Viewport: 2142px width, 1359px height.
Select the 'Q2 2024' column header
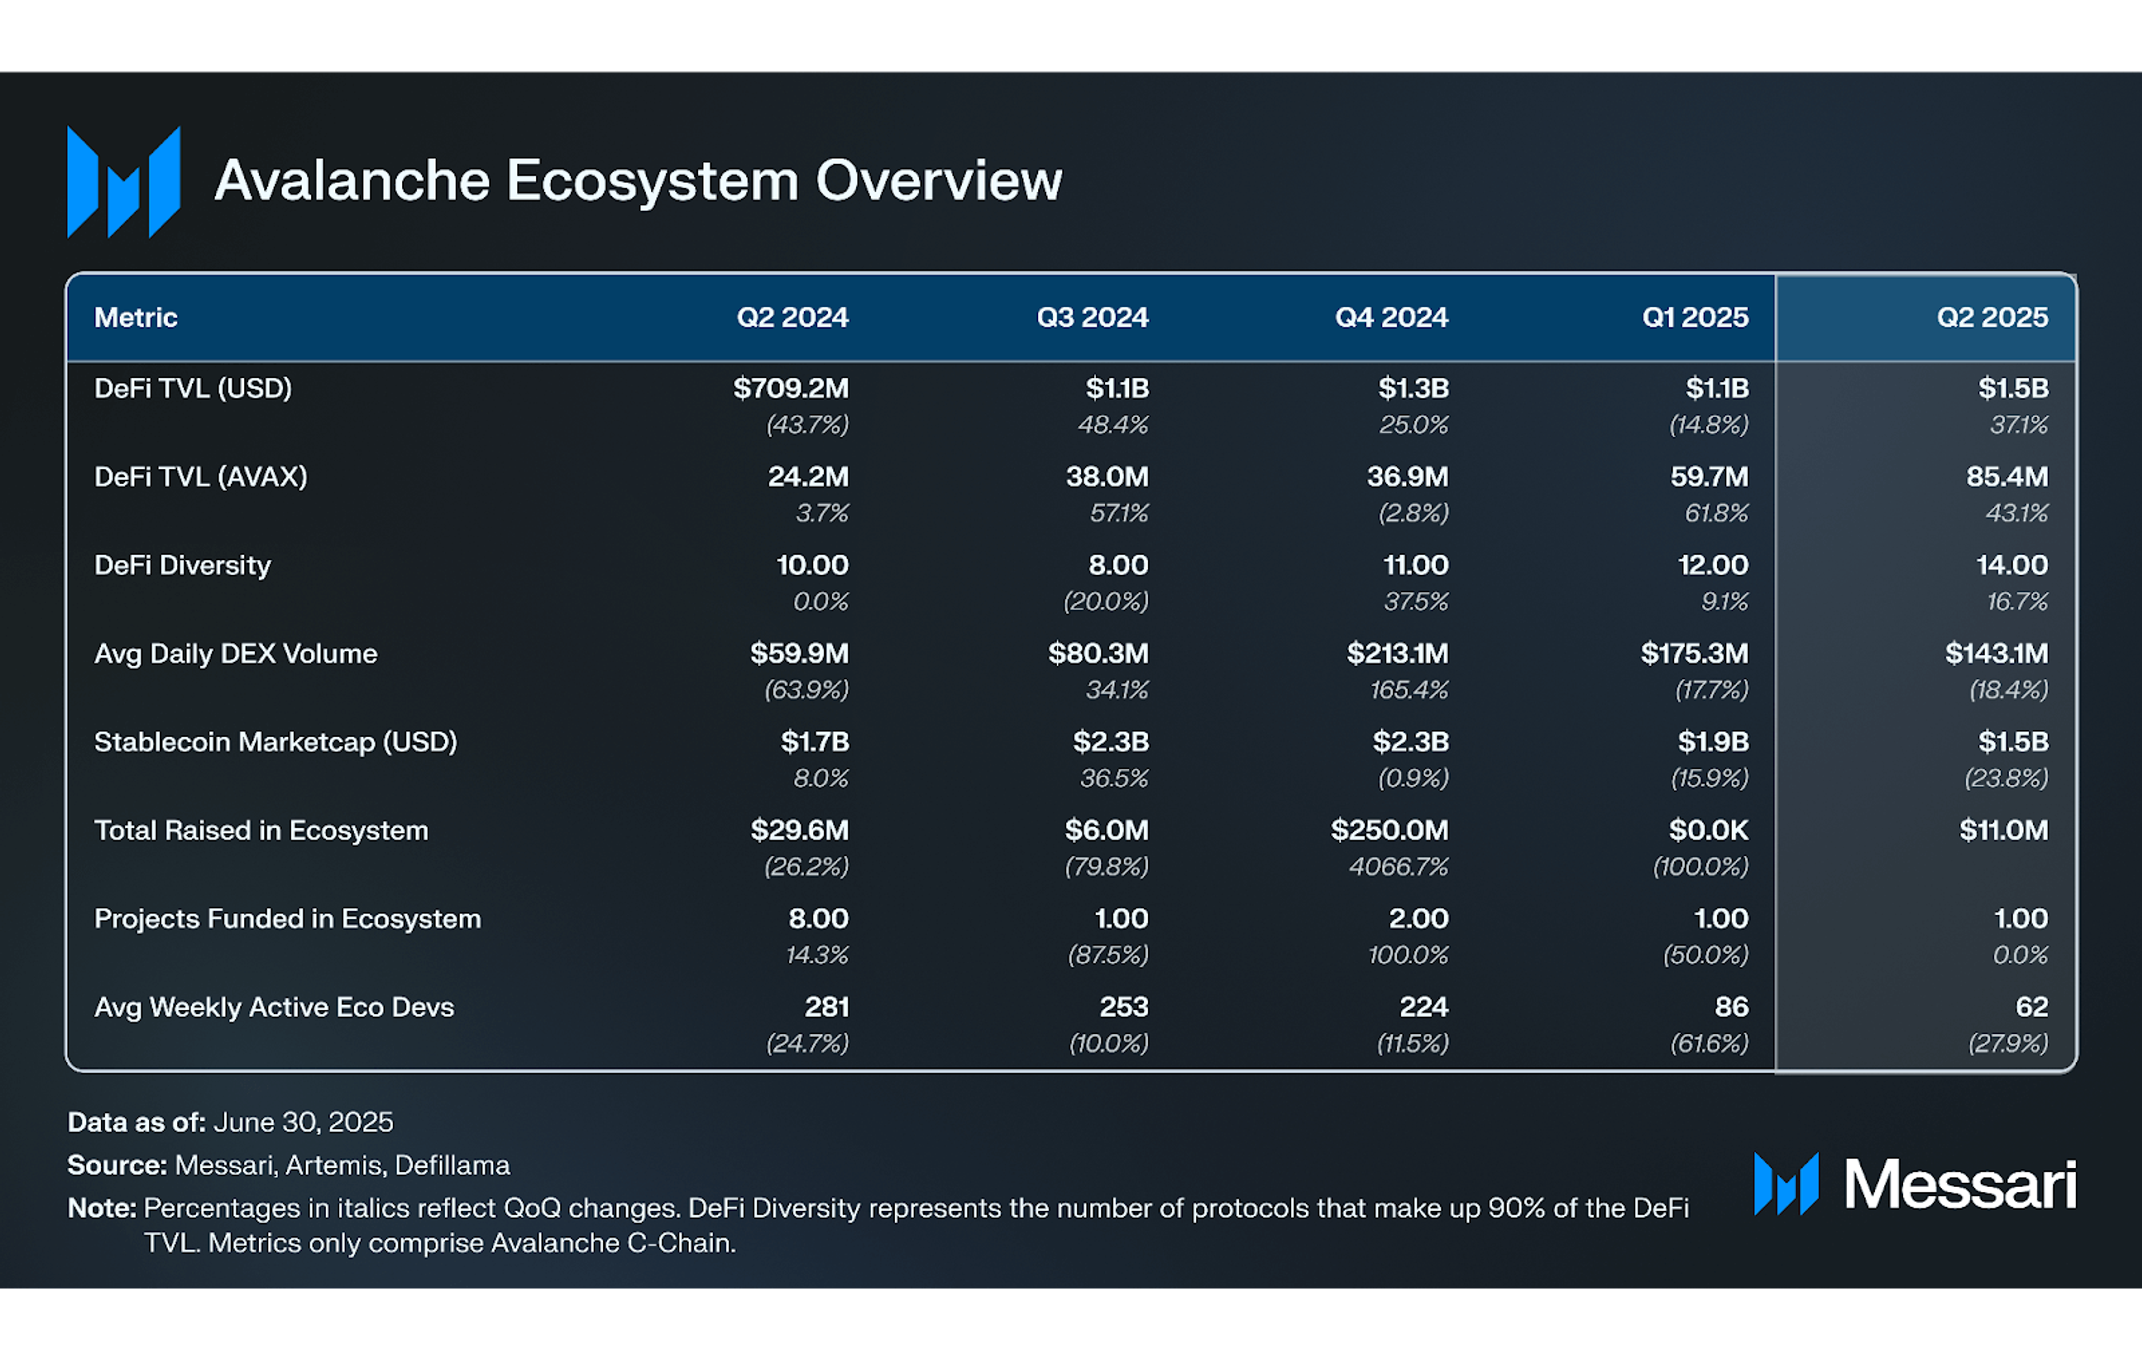[792, 317]
